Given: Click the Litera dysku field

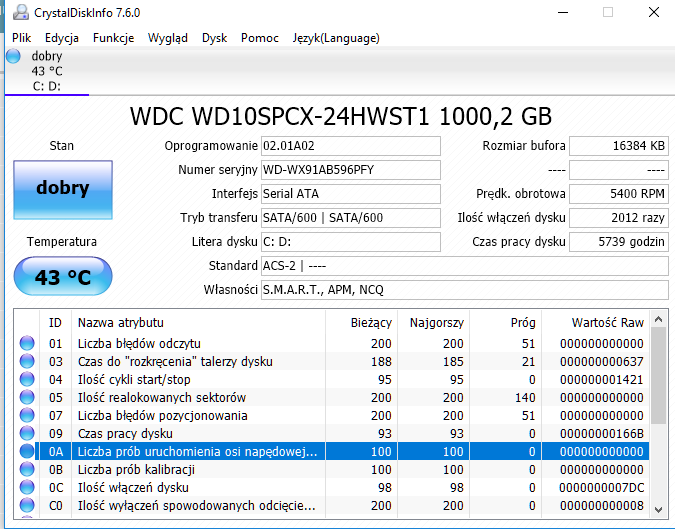Looking at the screenshot, I should click(x=351, y=242).
